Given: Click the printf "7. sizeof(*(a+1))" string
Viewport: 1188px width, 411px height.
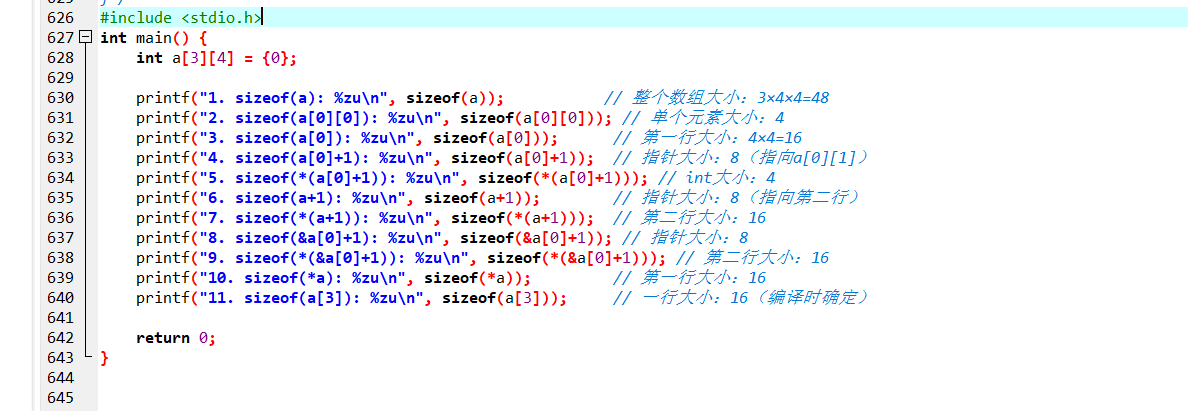Looking at the screenshot, I should (317, 218).
